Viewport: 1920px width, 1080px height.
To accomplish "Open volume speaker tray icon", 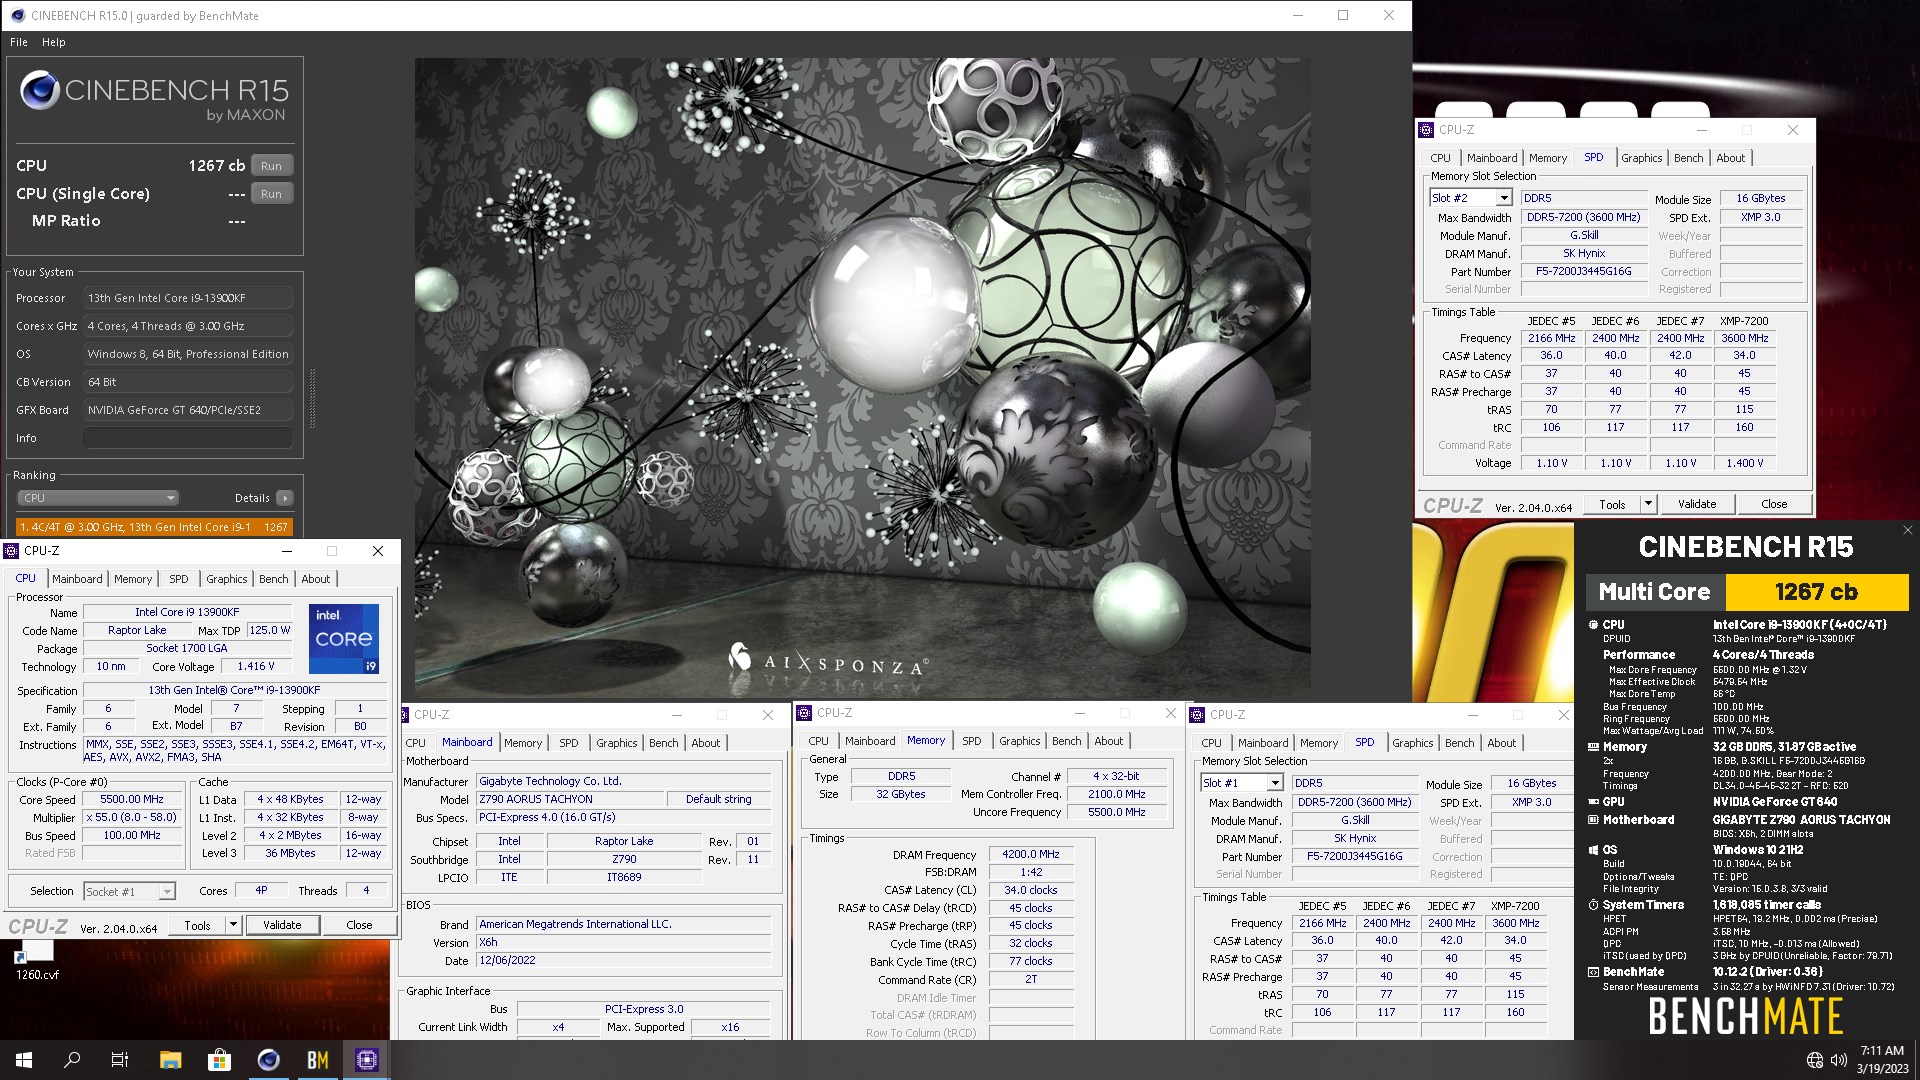I will [1838, 1060].
